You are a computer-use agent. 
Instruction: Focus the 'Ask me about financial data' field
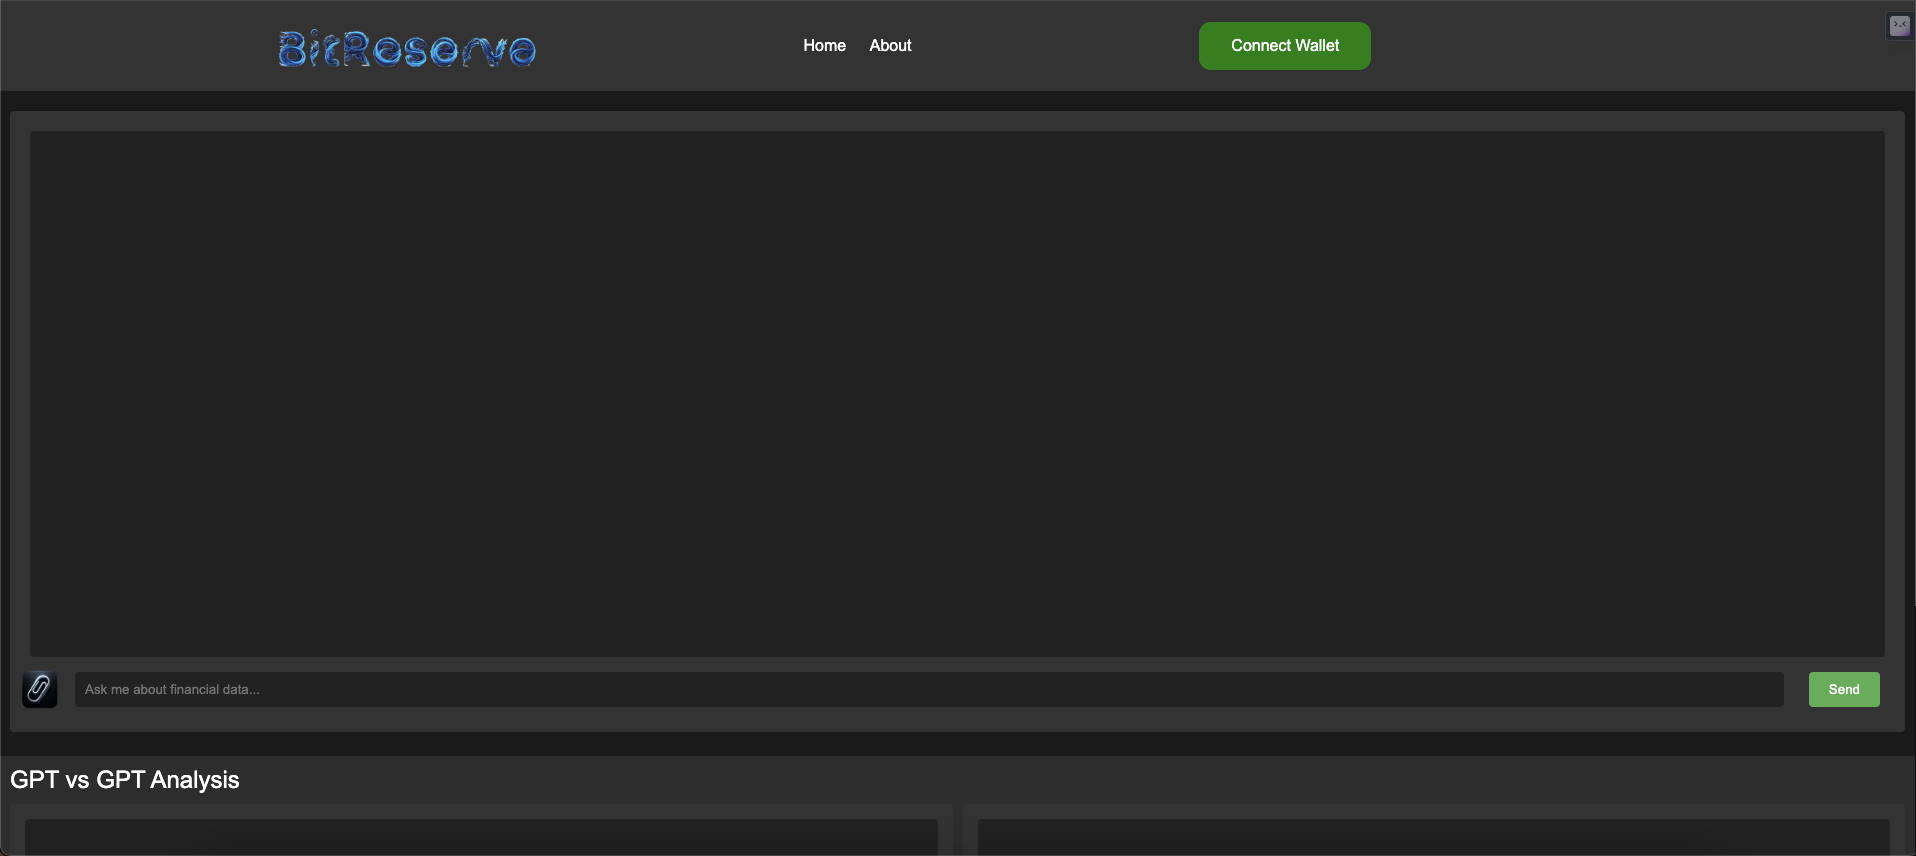pos(928,689)
